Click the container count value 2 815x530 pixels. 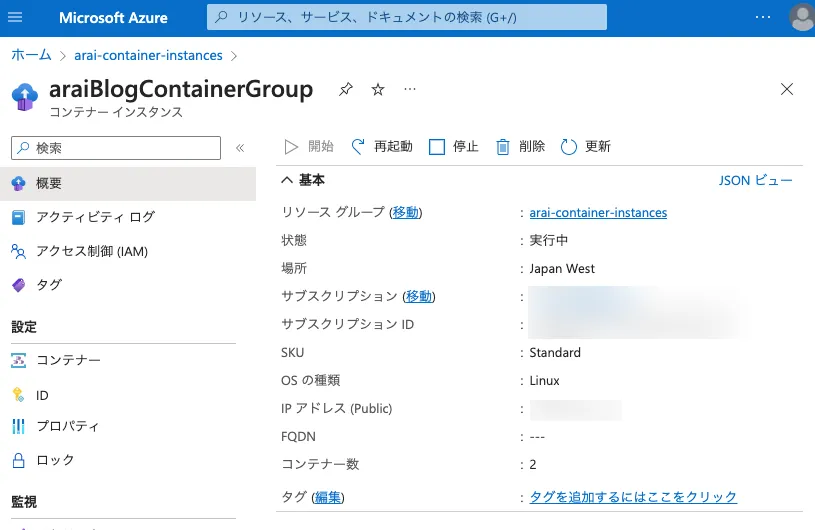click(533, 464)
